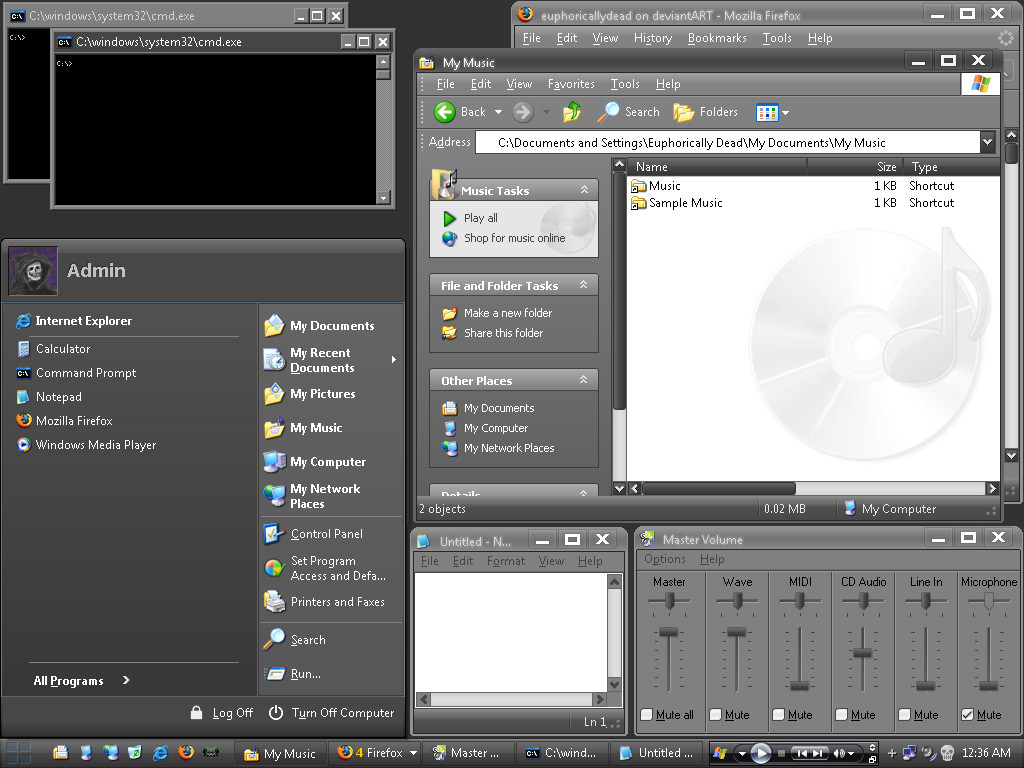Open Printers and Faxes in the Start menu

[324, 602]
